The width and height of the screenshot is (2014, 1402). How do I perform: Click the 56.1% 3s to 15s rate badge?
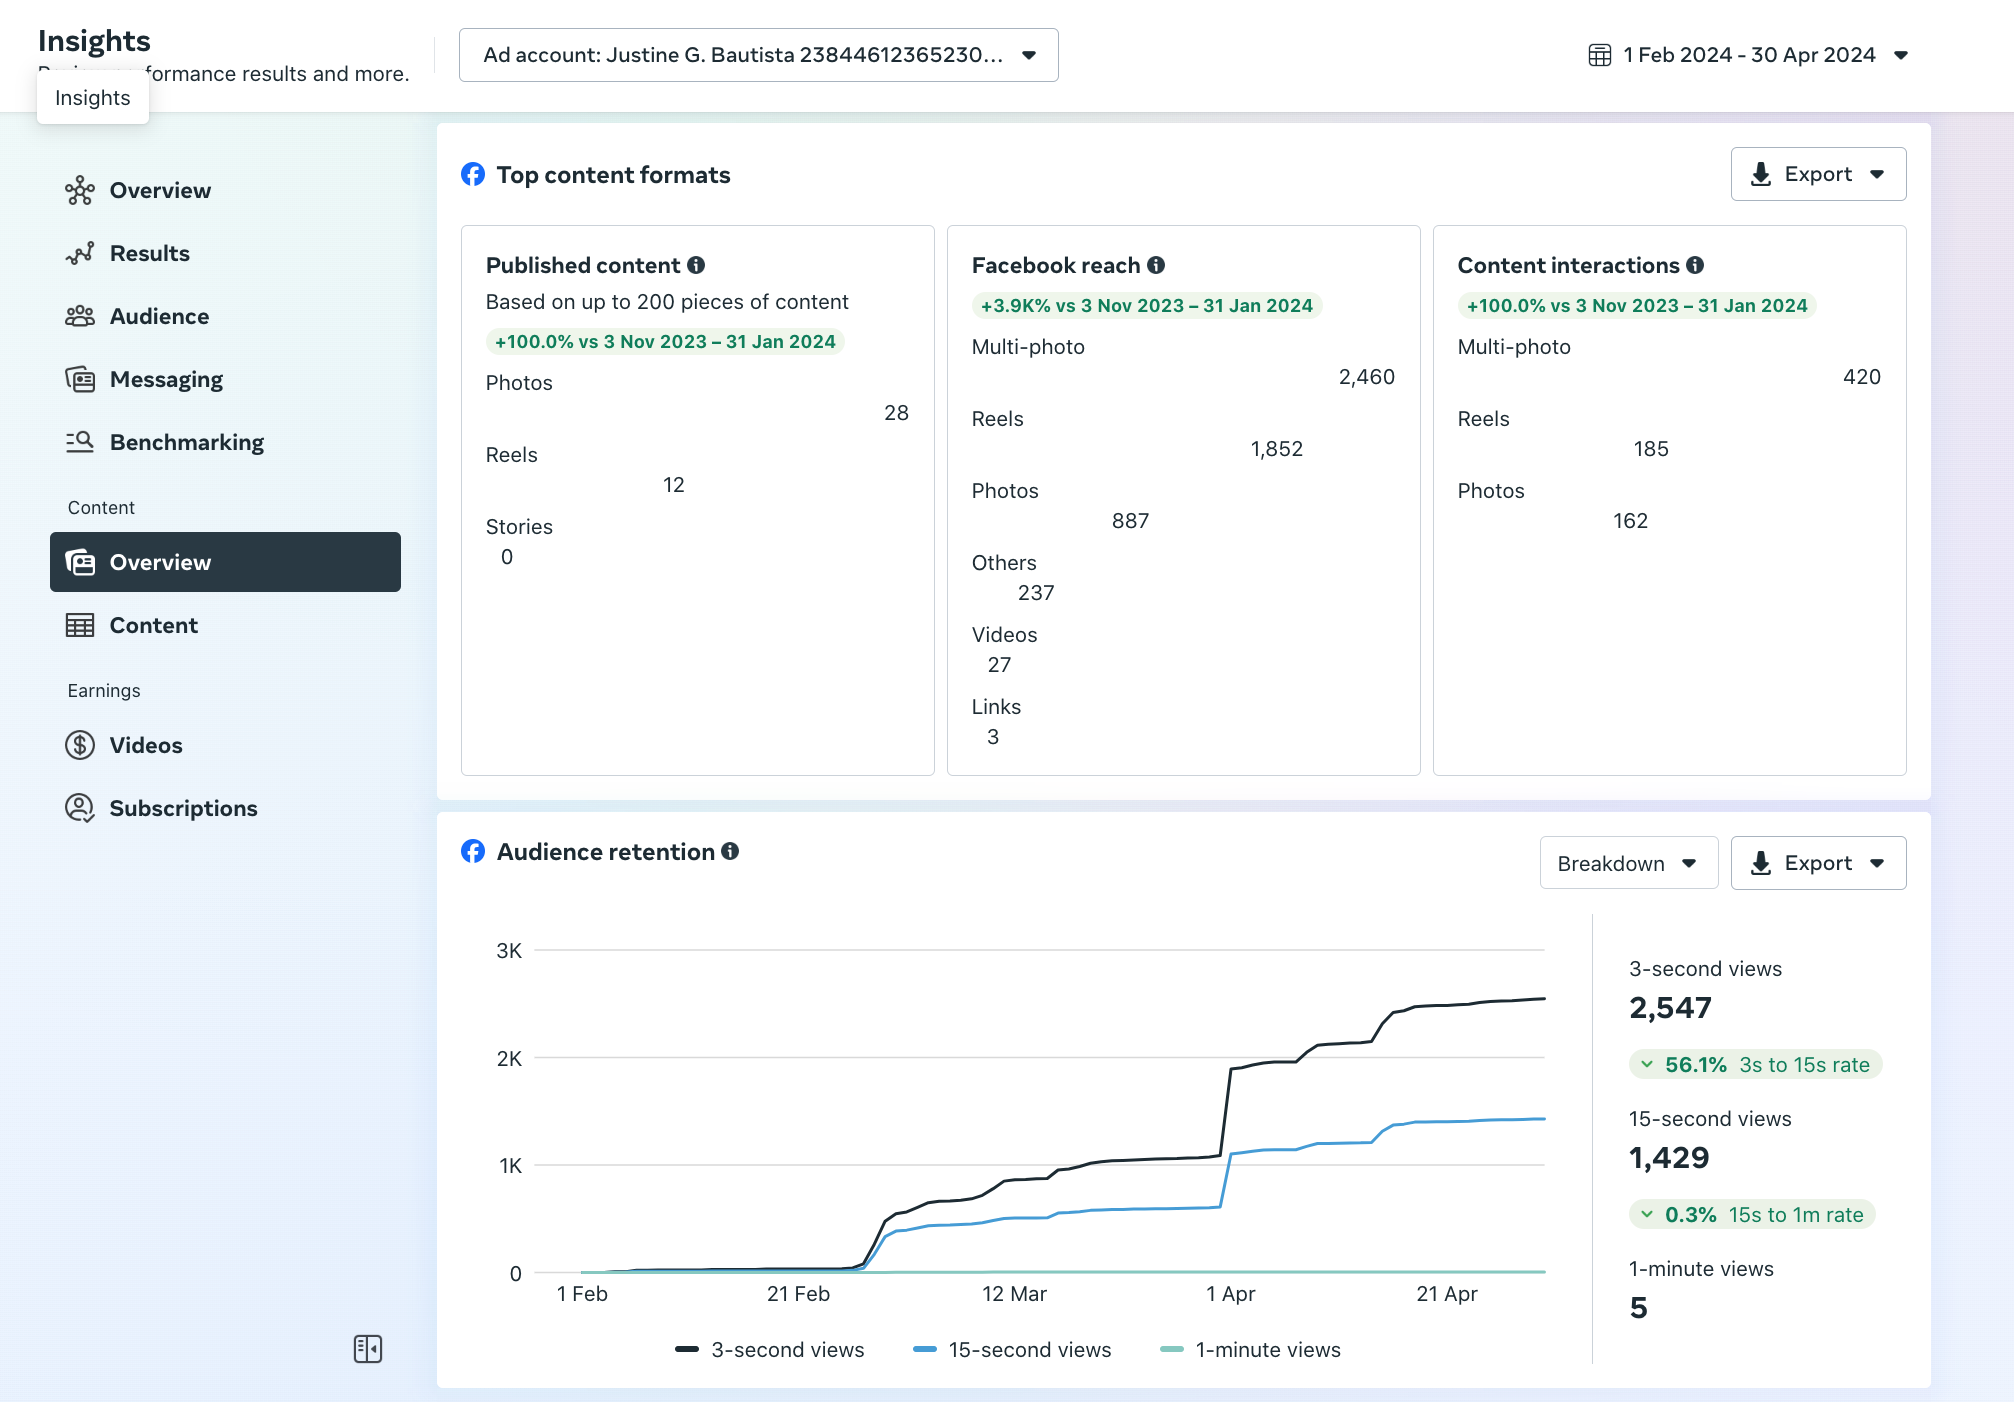coord(1755,1065)
